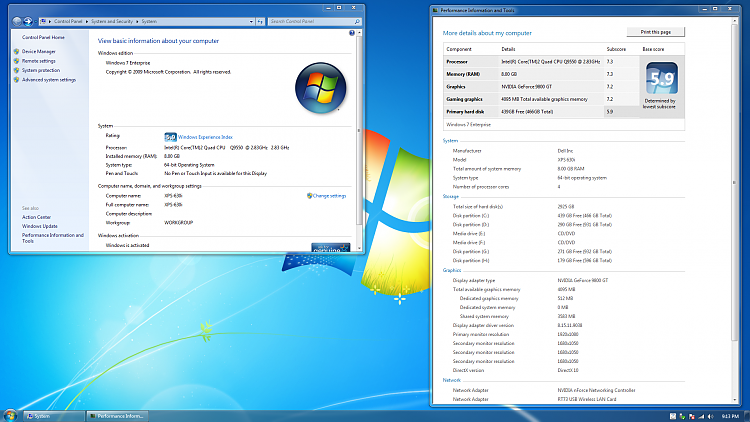
Task: Go back with the System window Back arrow
Action: click(x=17, y=21)
